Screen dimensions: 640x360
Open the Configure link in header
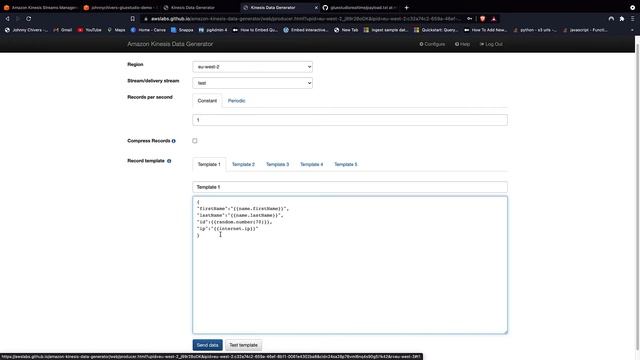[432, 44]
